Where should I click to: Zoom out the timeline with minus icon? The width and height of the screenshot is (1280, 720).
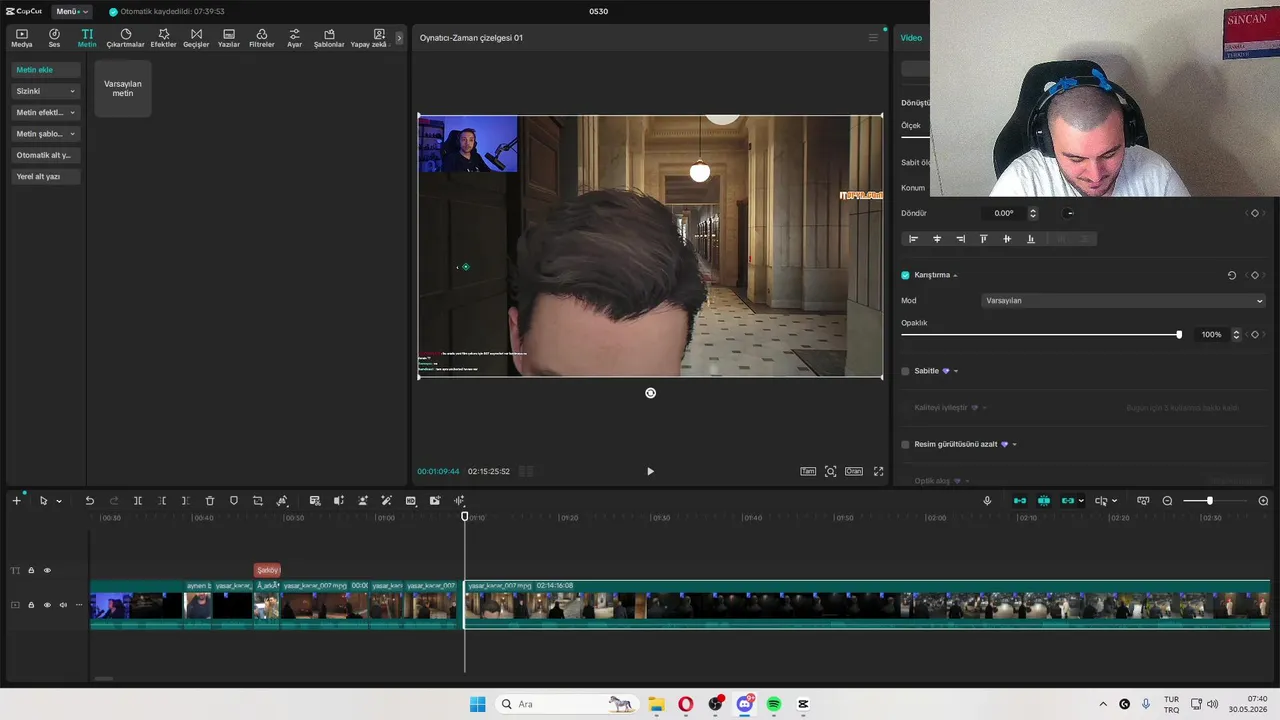coord(1167,501)
